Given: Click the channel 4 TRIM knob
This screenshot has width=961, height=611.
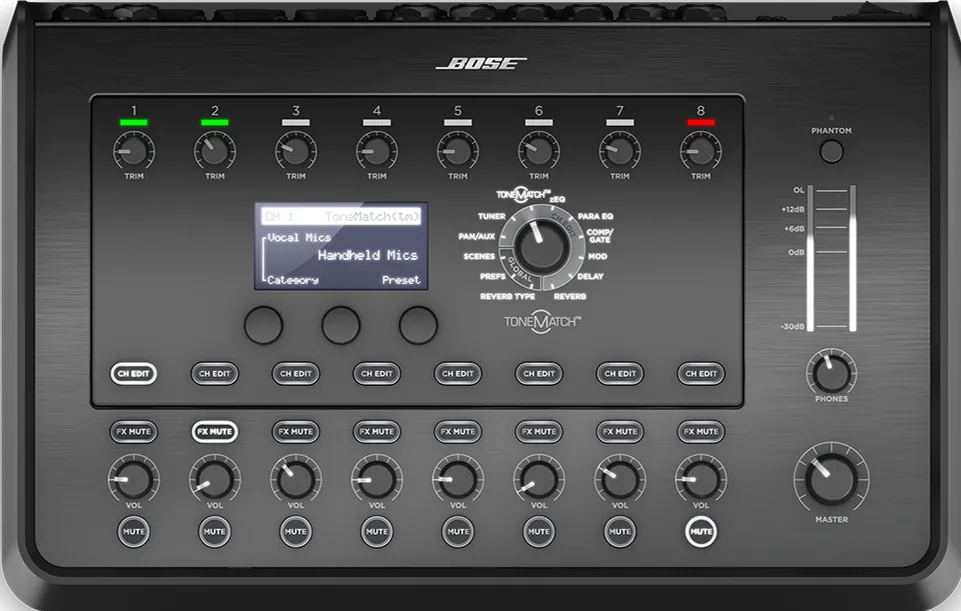Looking at the screenshot, I should click(x=376, y=151).
